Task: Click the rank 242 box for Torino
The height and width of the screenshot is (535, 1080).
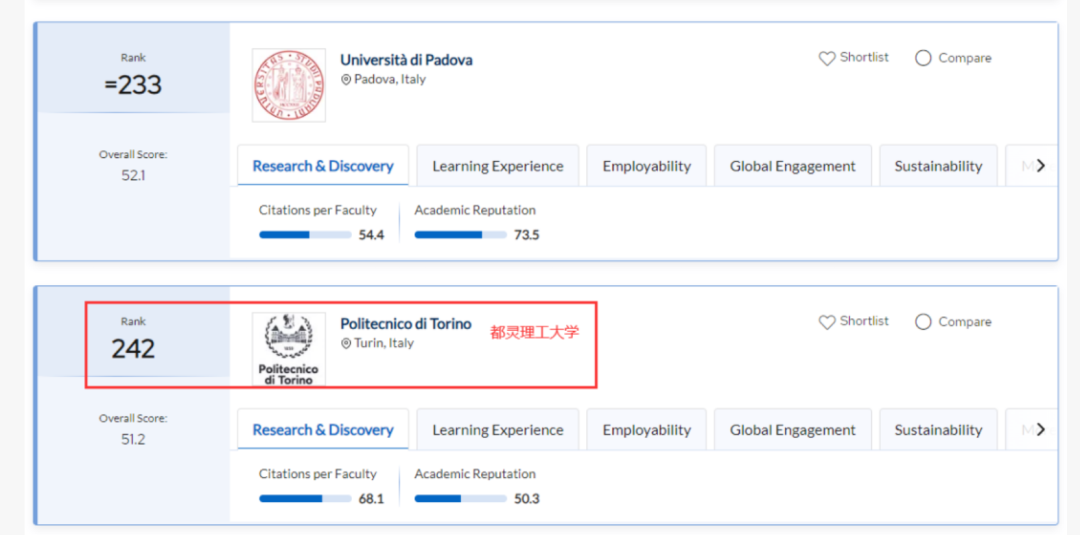Action: [133, 340]
